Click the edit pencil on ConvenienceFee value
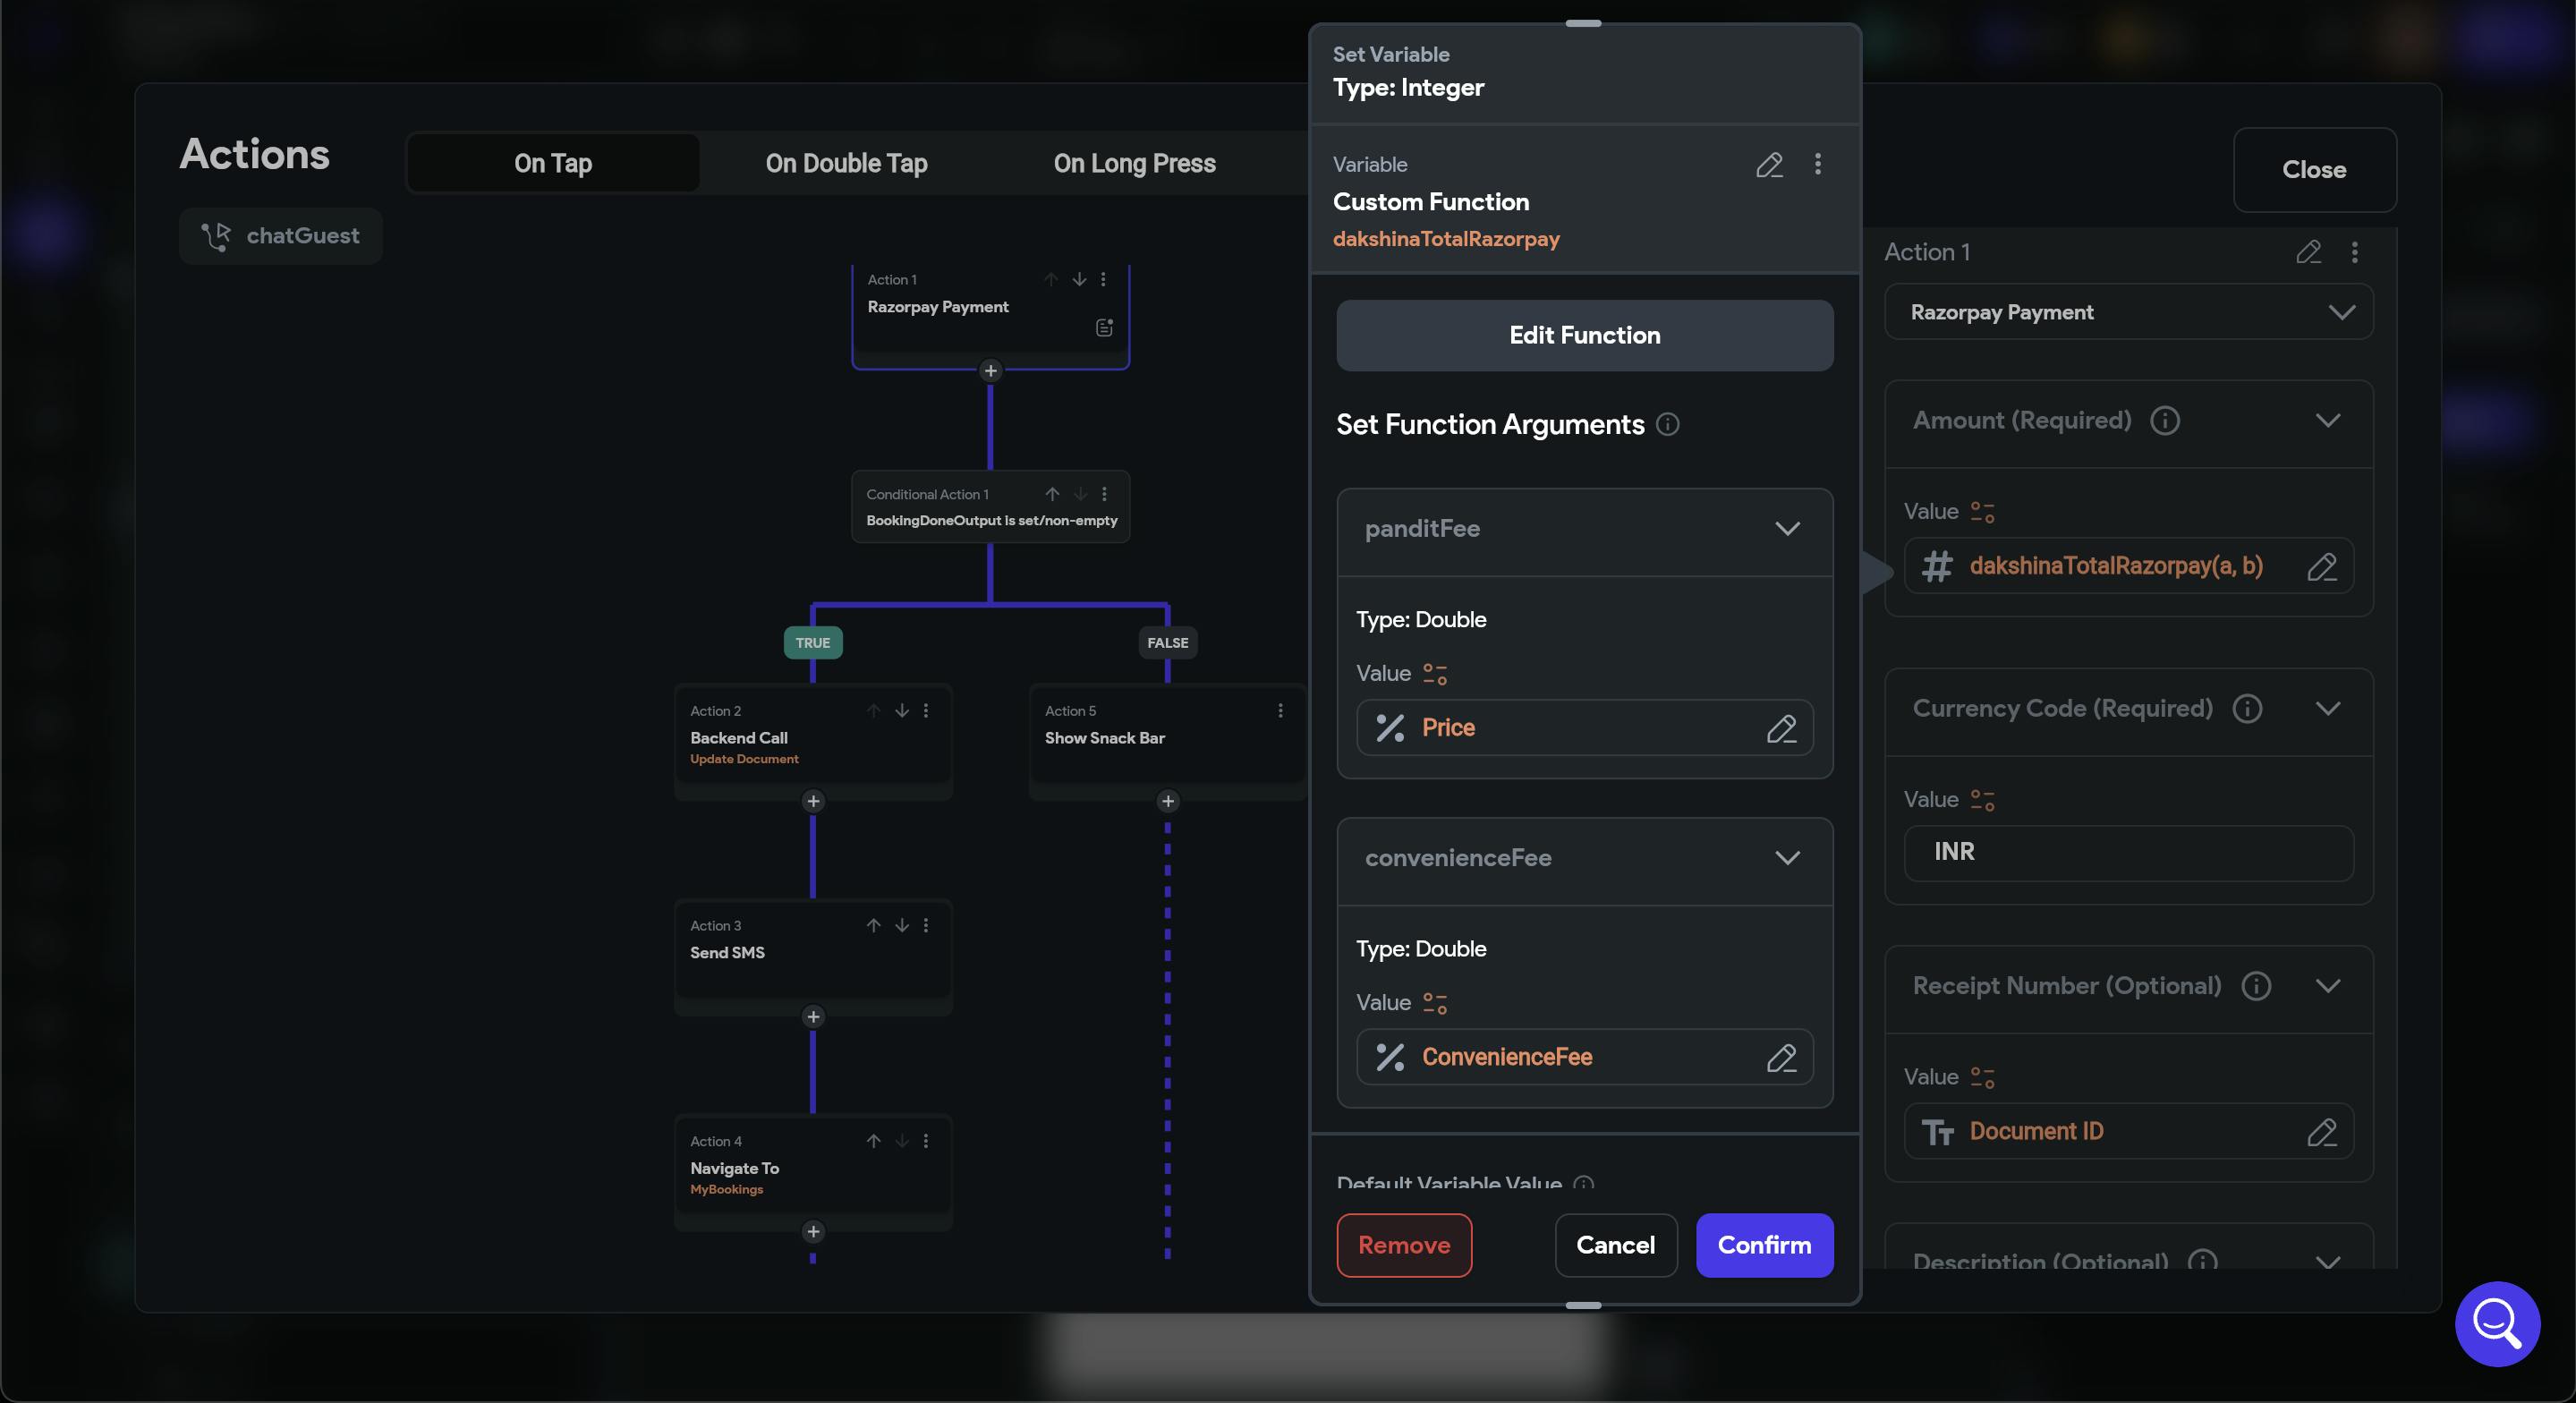The image size is (2576, 1403). click(1781, 1057)
